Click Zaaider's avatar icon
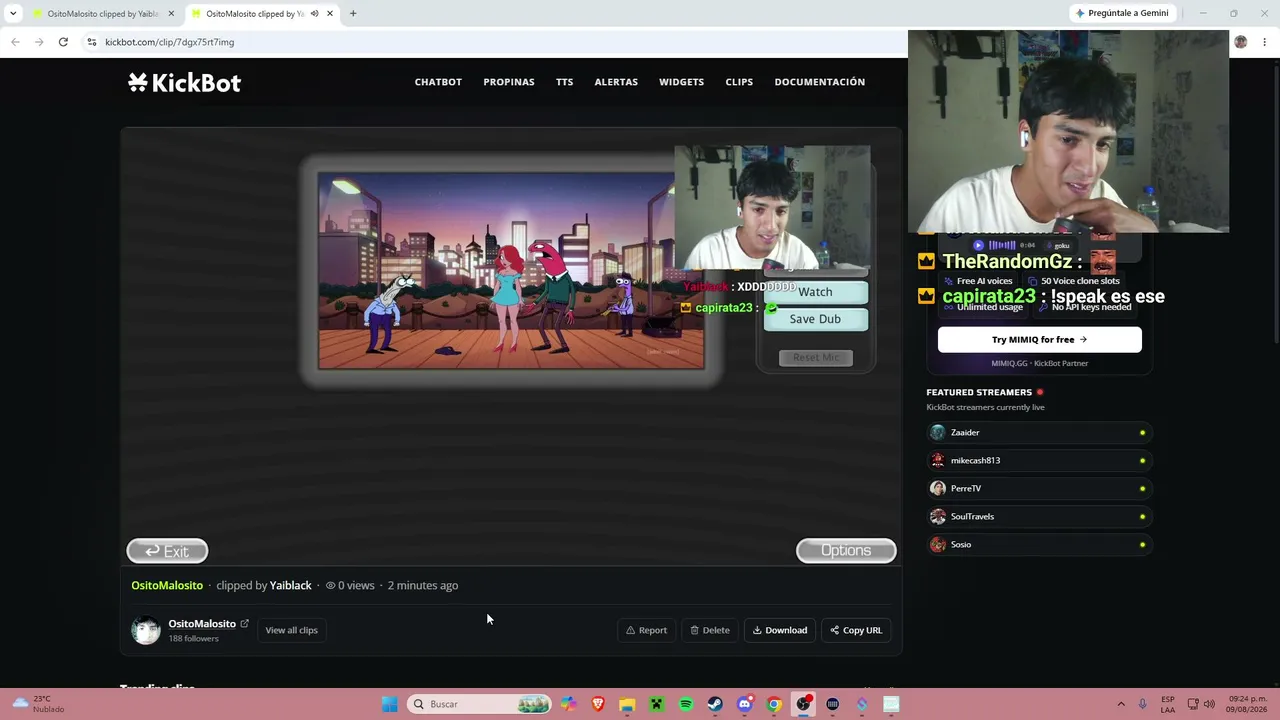The height and width of the screenshot is (720, 1280). click(937, 432)
